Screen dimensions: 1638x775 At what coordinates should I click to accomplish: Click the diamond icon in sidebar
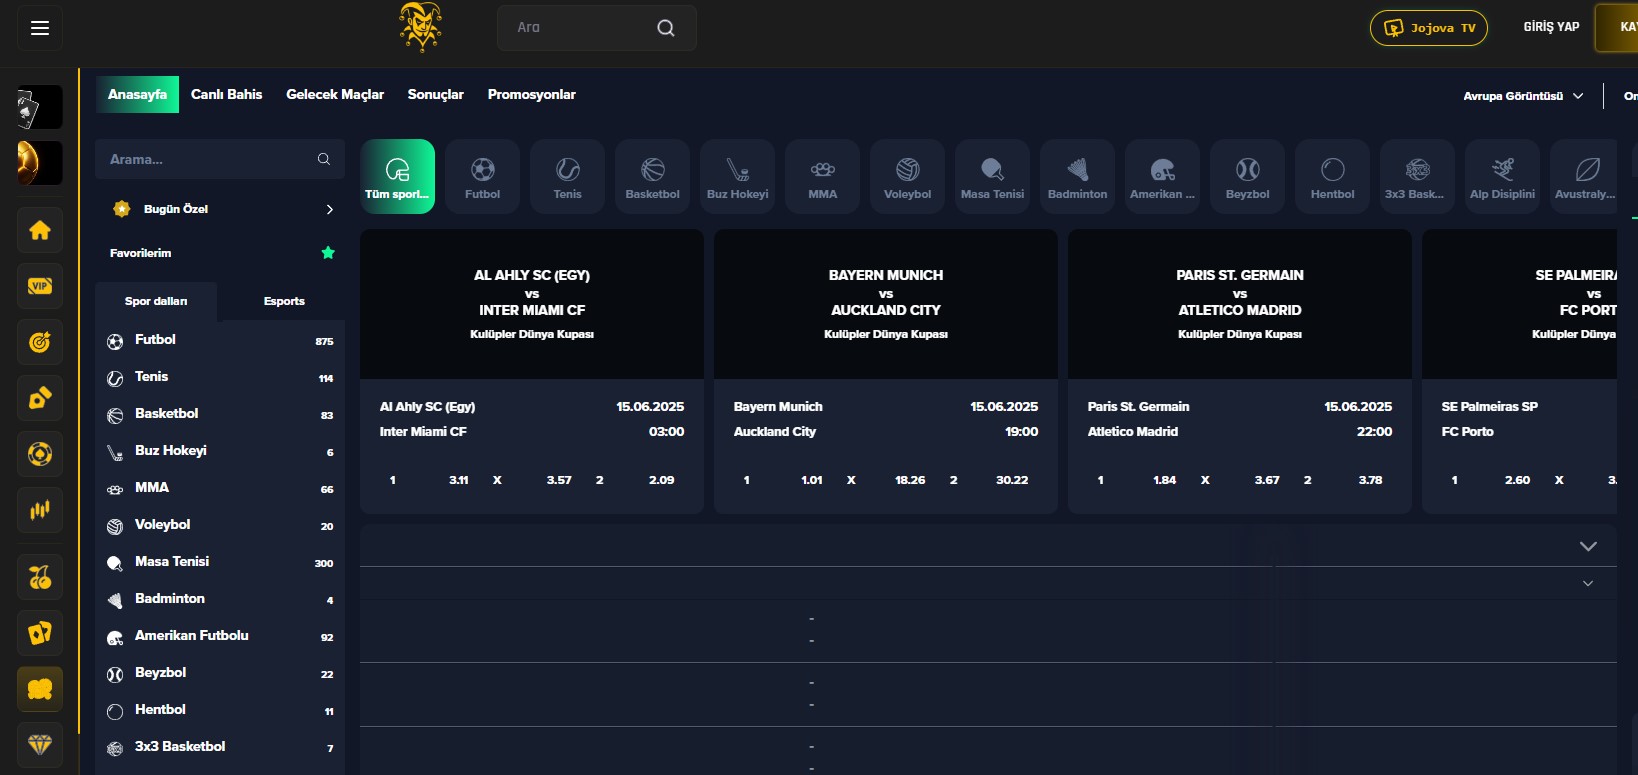tap(40, 745)
